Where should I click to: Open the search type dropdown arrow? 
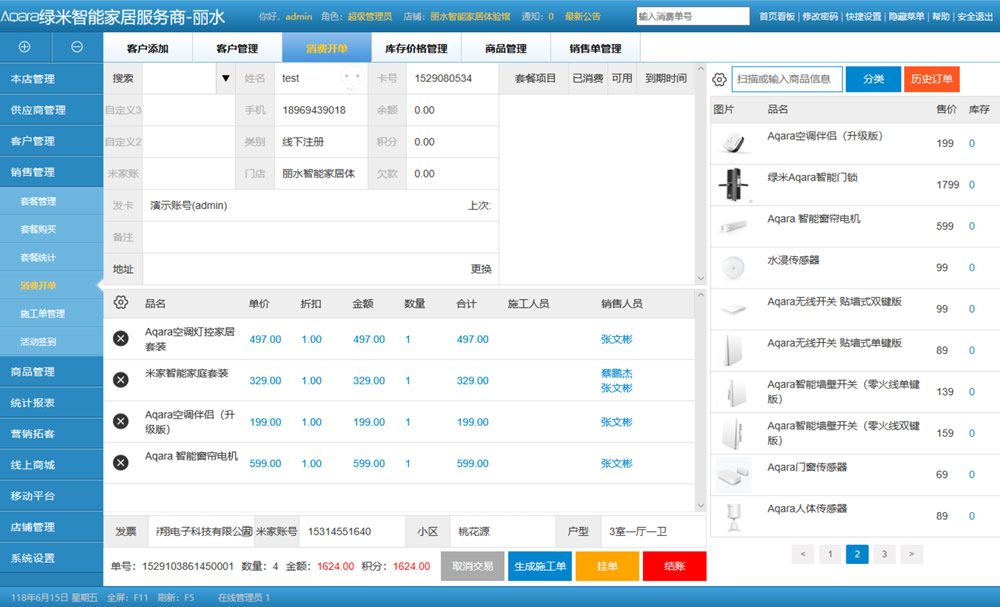225,78
